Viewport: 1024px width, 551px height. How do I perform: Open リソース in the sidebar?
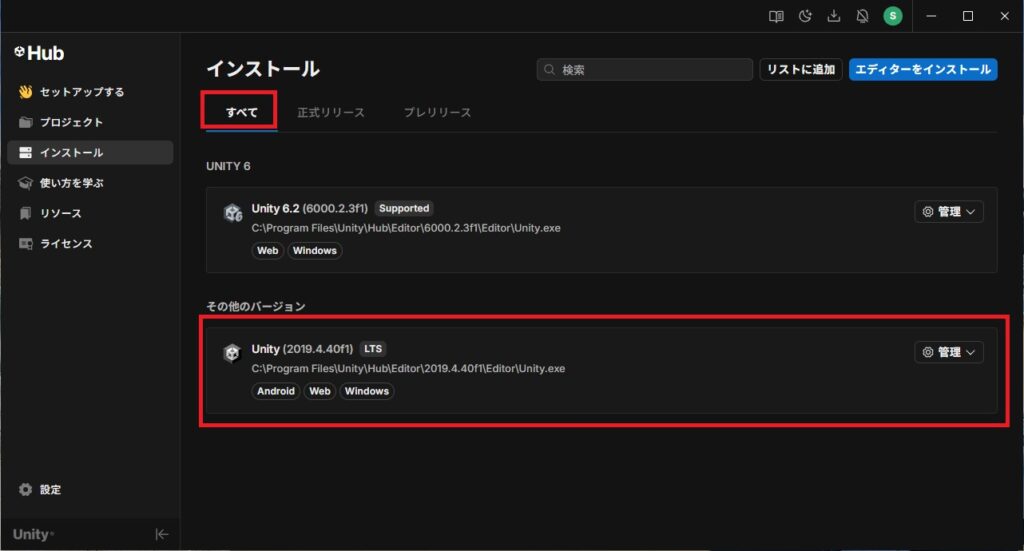point(90,213)
